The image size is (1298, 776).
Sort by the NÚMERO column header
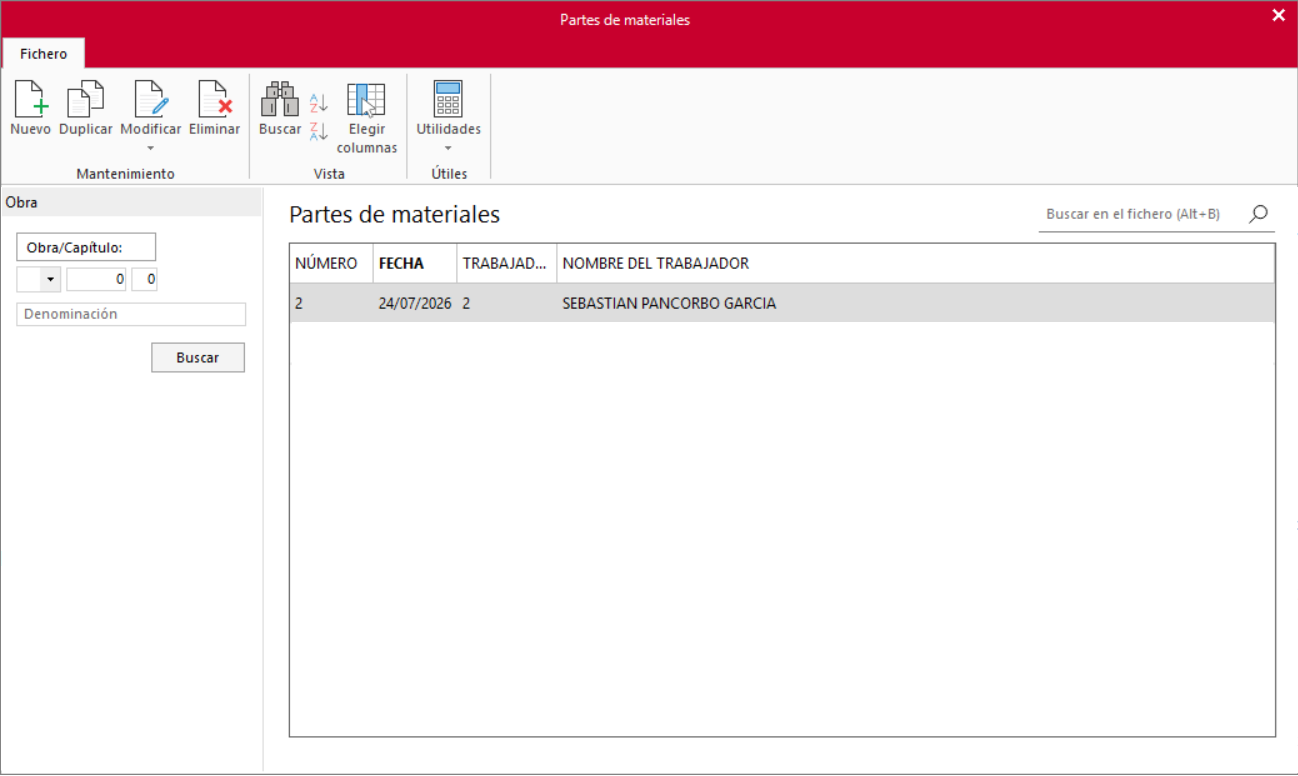(x=331, y=264)
